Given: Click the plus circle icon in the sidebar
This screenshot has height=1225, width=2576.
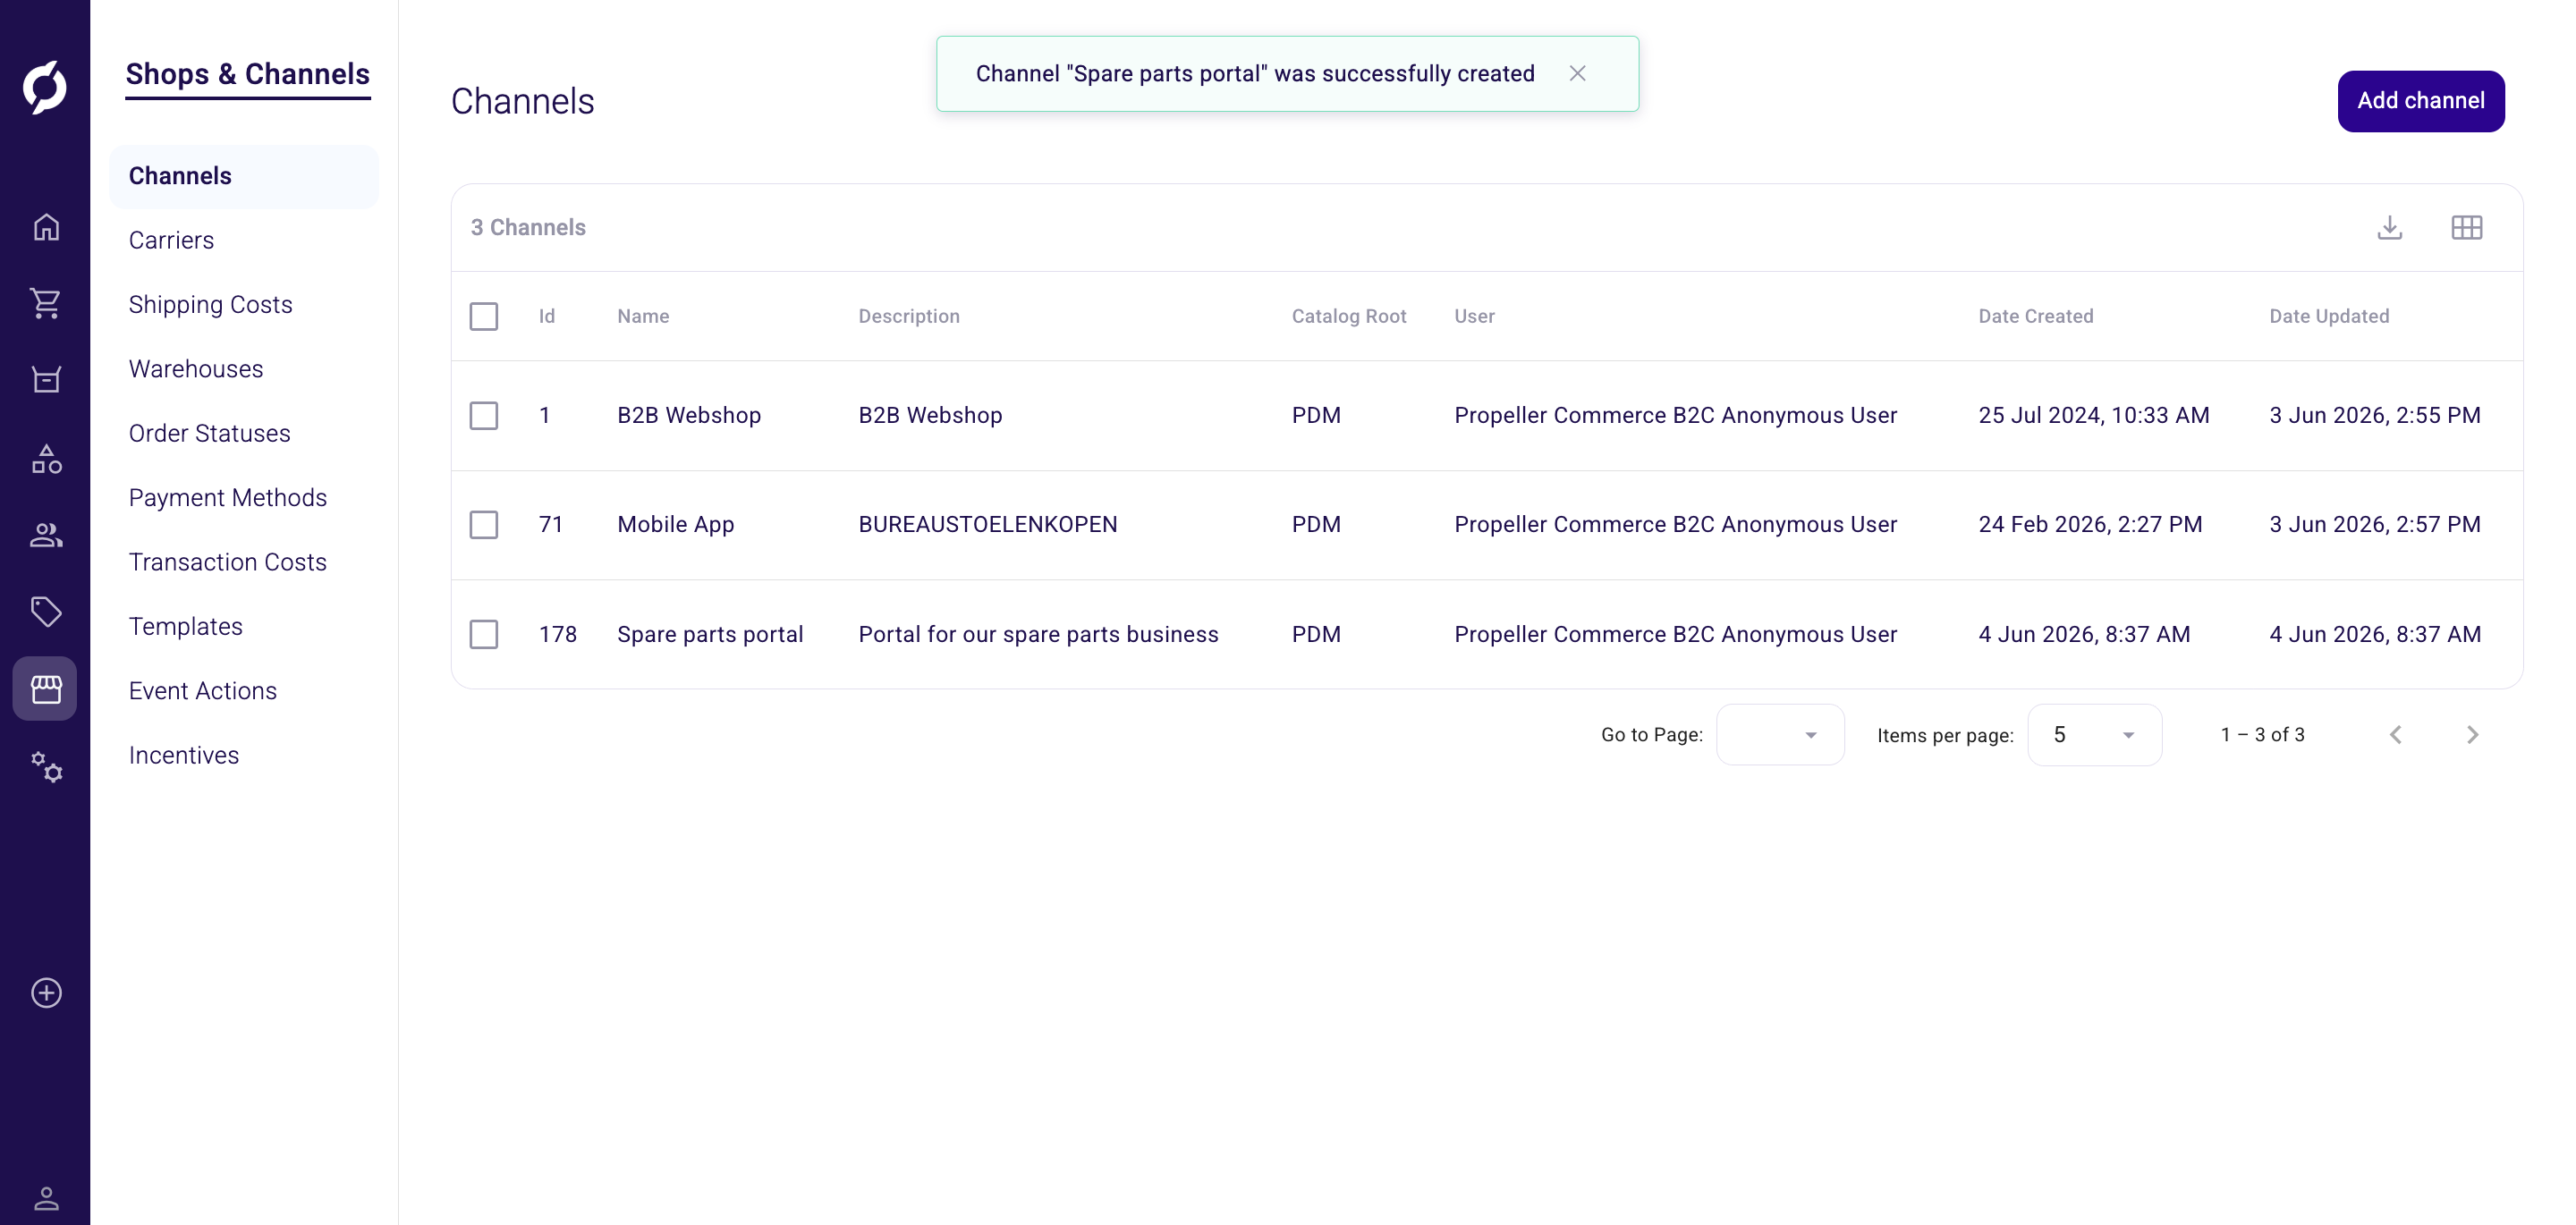Looking at the screenshot, I should [46, 992].
